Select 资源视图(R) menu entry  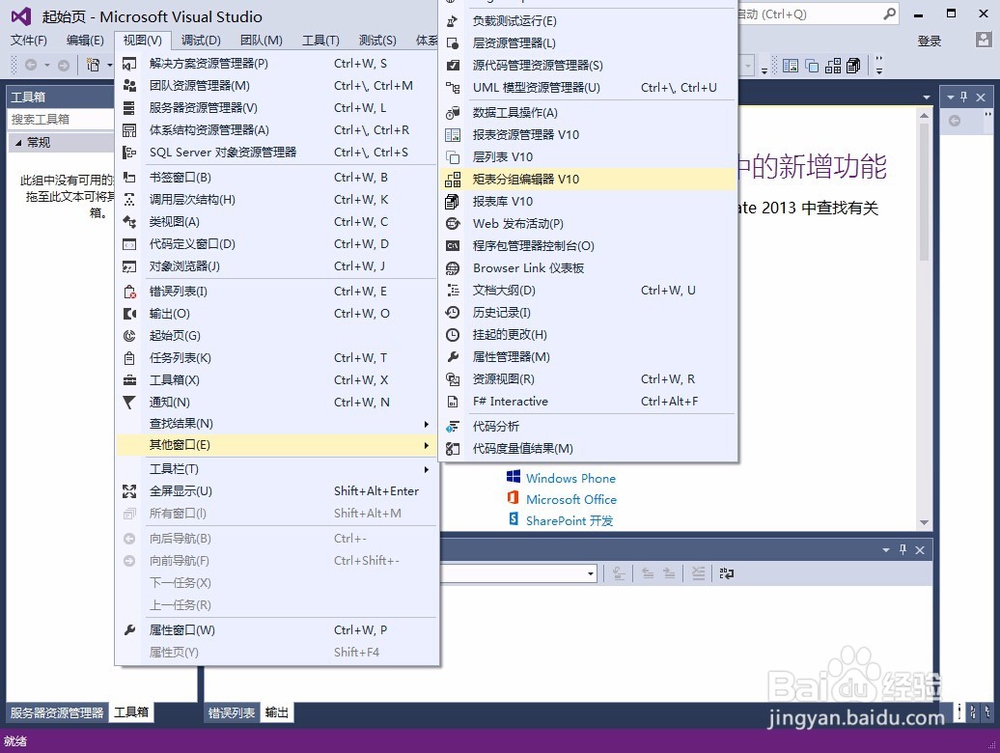pyautogui.click(x=587, y=379)
